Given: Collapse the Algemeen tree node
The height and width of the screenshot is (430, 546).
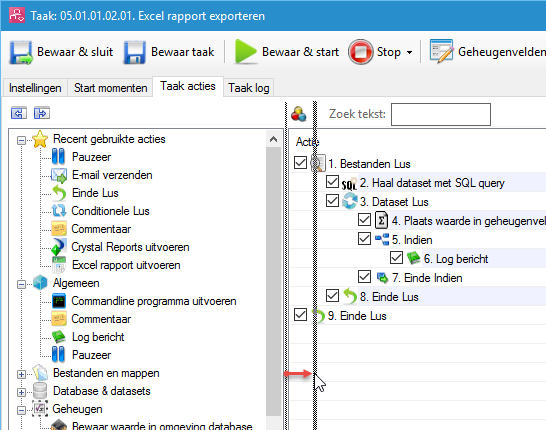Looking at the screenshot, I should click(x=21, y=284).
